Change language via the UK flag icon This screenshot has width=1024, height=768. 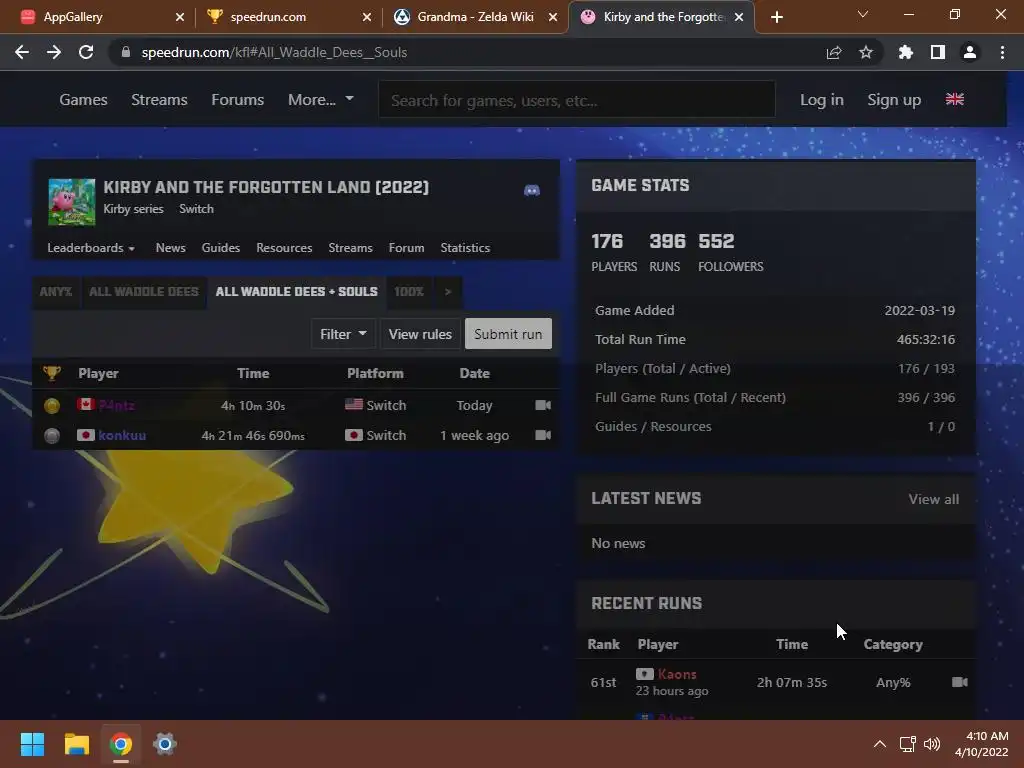[x=955, y=99]
